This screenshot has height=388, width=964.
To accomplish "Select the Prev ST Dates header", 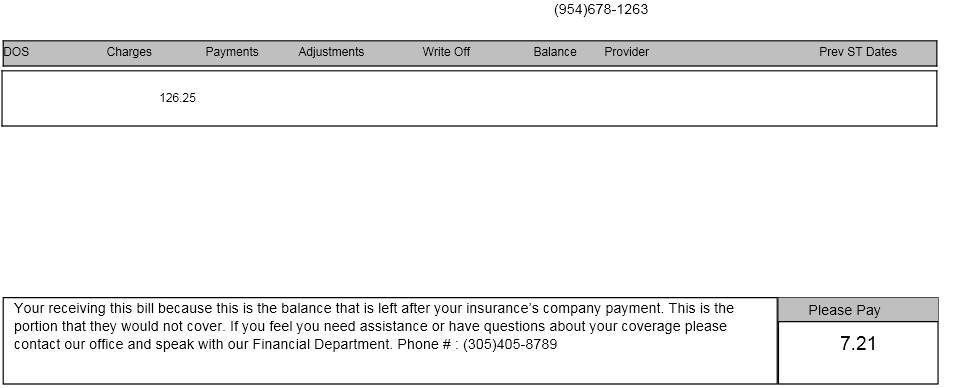I will point(858,52).
